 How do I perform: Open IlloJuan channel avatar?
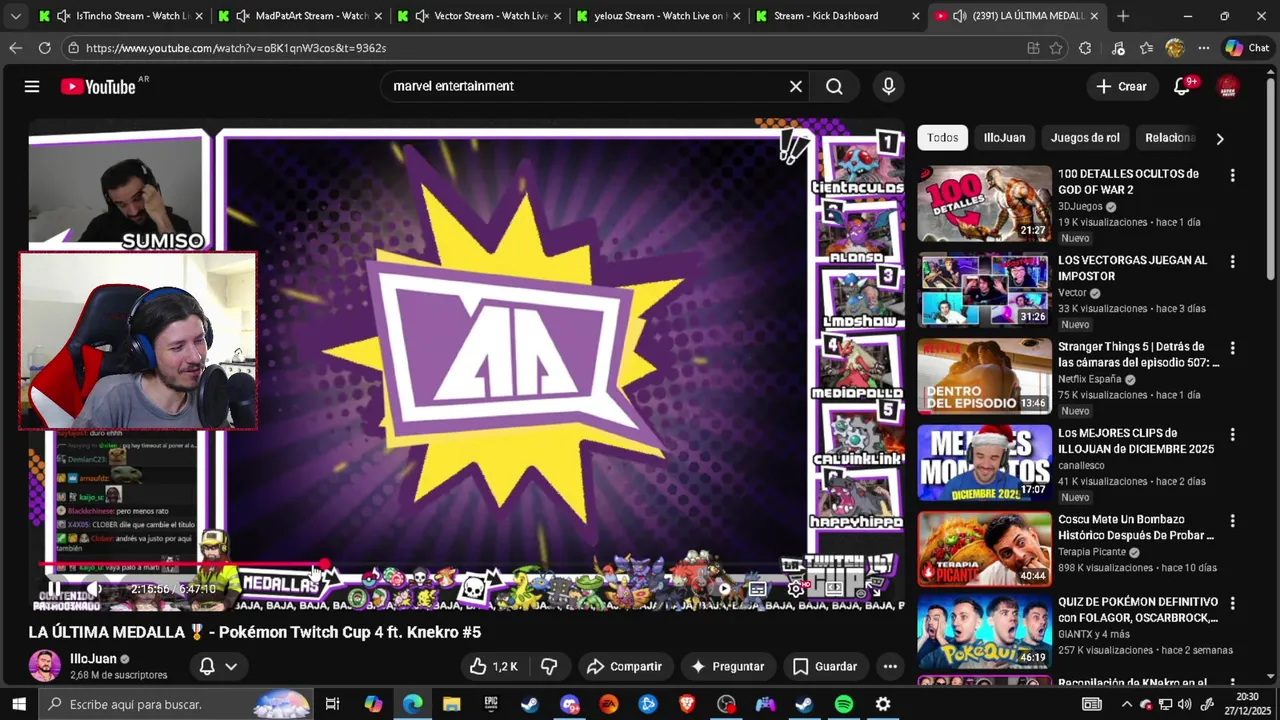tap(44, 666)
